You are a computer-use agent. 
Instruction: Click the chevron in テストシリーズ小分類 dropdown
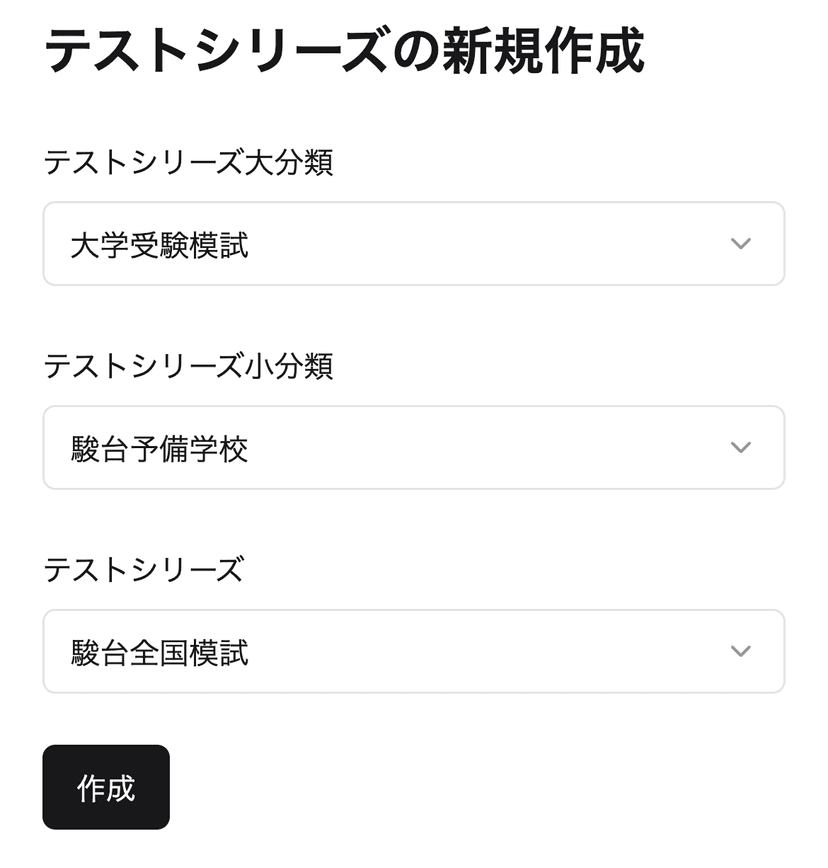[740, 447]
